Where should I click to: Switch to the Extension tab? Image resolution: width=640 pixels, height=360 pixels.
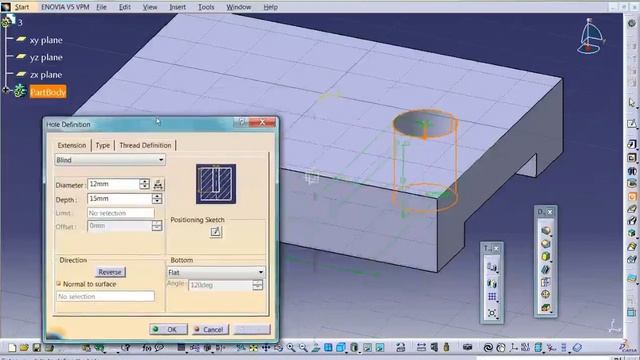tap(72, 145)
